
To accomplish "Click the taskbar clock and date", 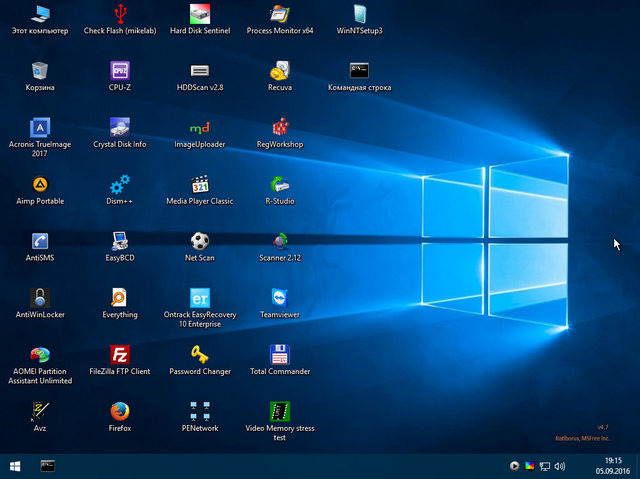I will click(613, 466).
